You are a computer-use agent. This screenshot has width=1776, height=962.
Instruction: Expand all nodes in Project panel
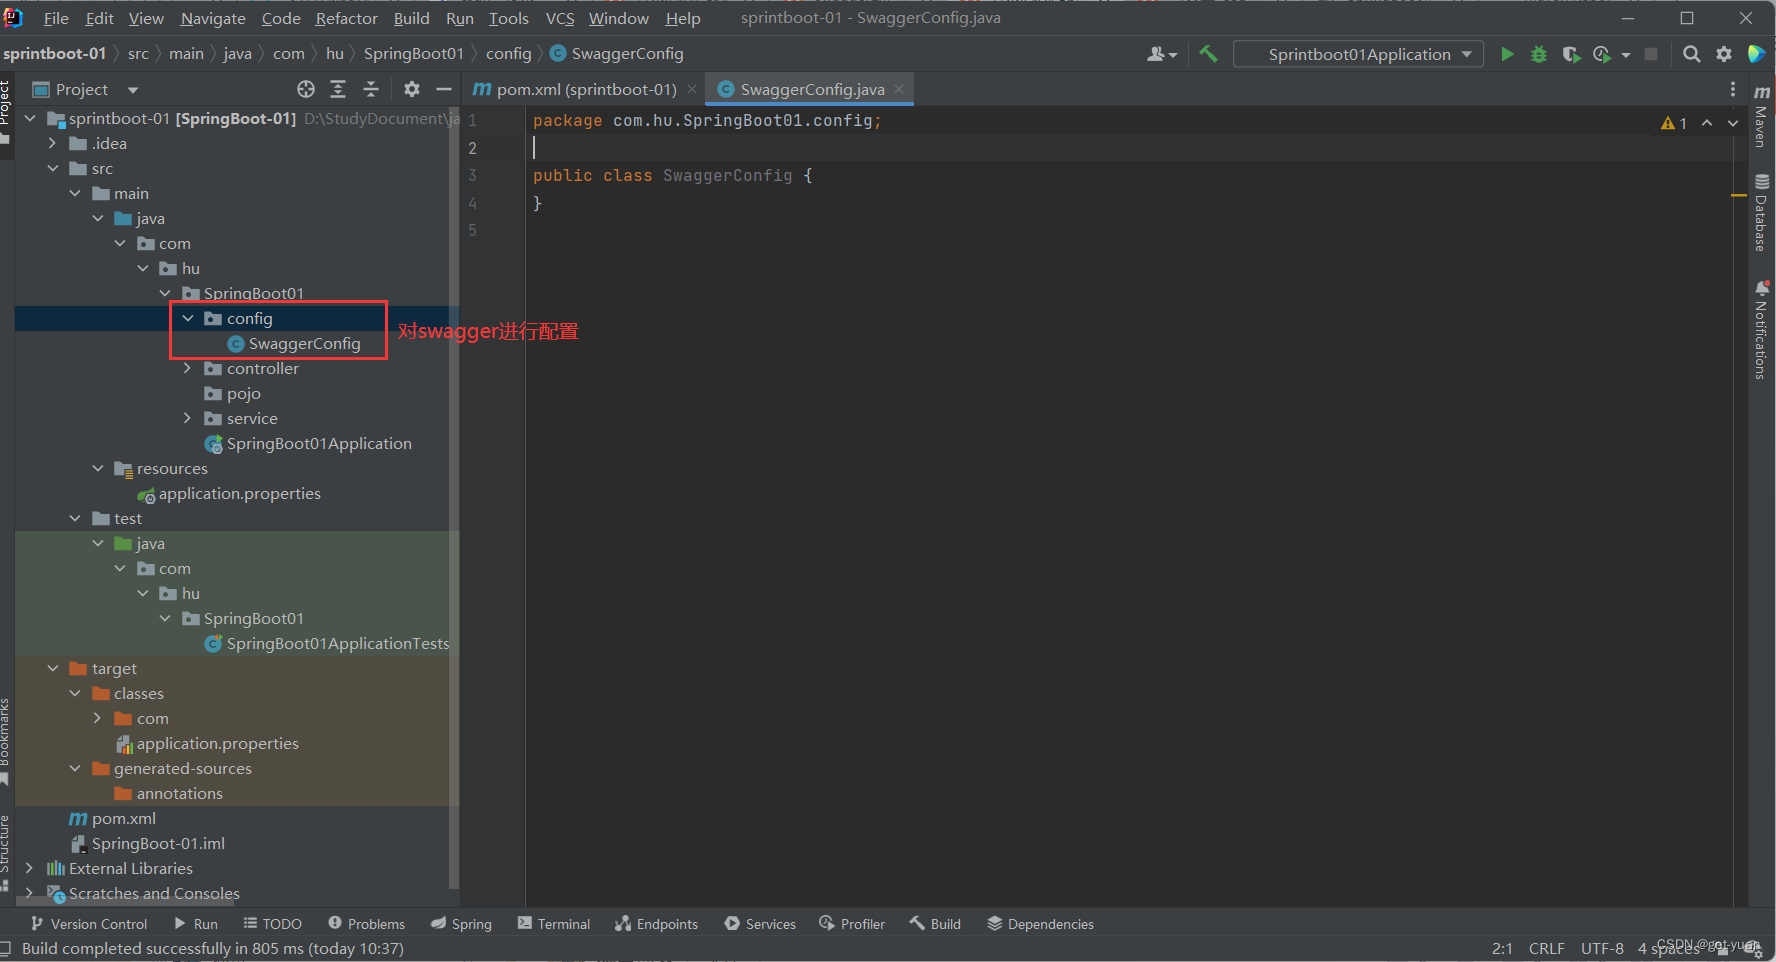(x=338, y=89)
